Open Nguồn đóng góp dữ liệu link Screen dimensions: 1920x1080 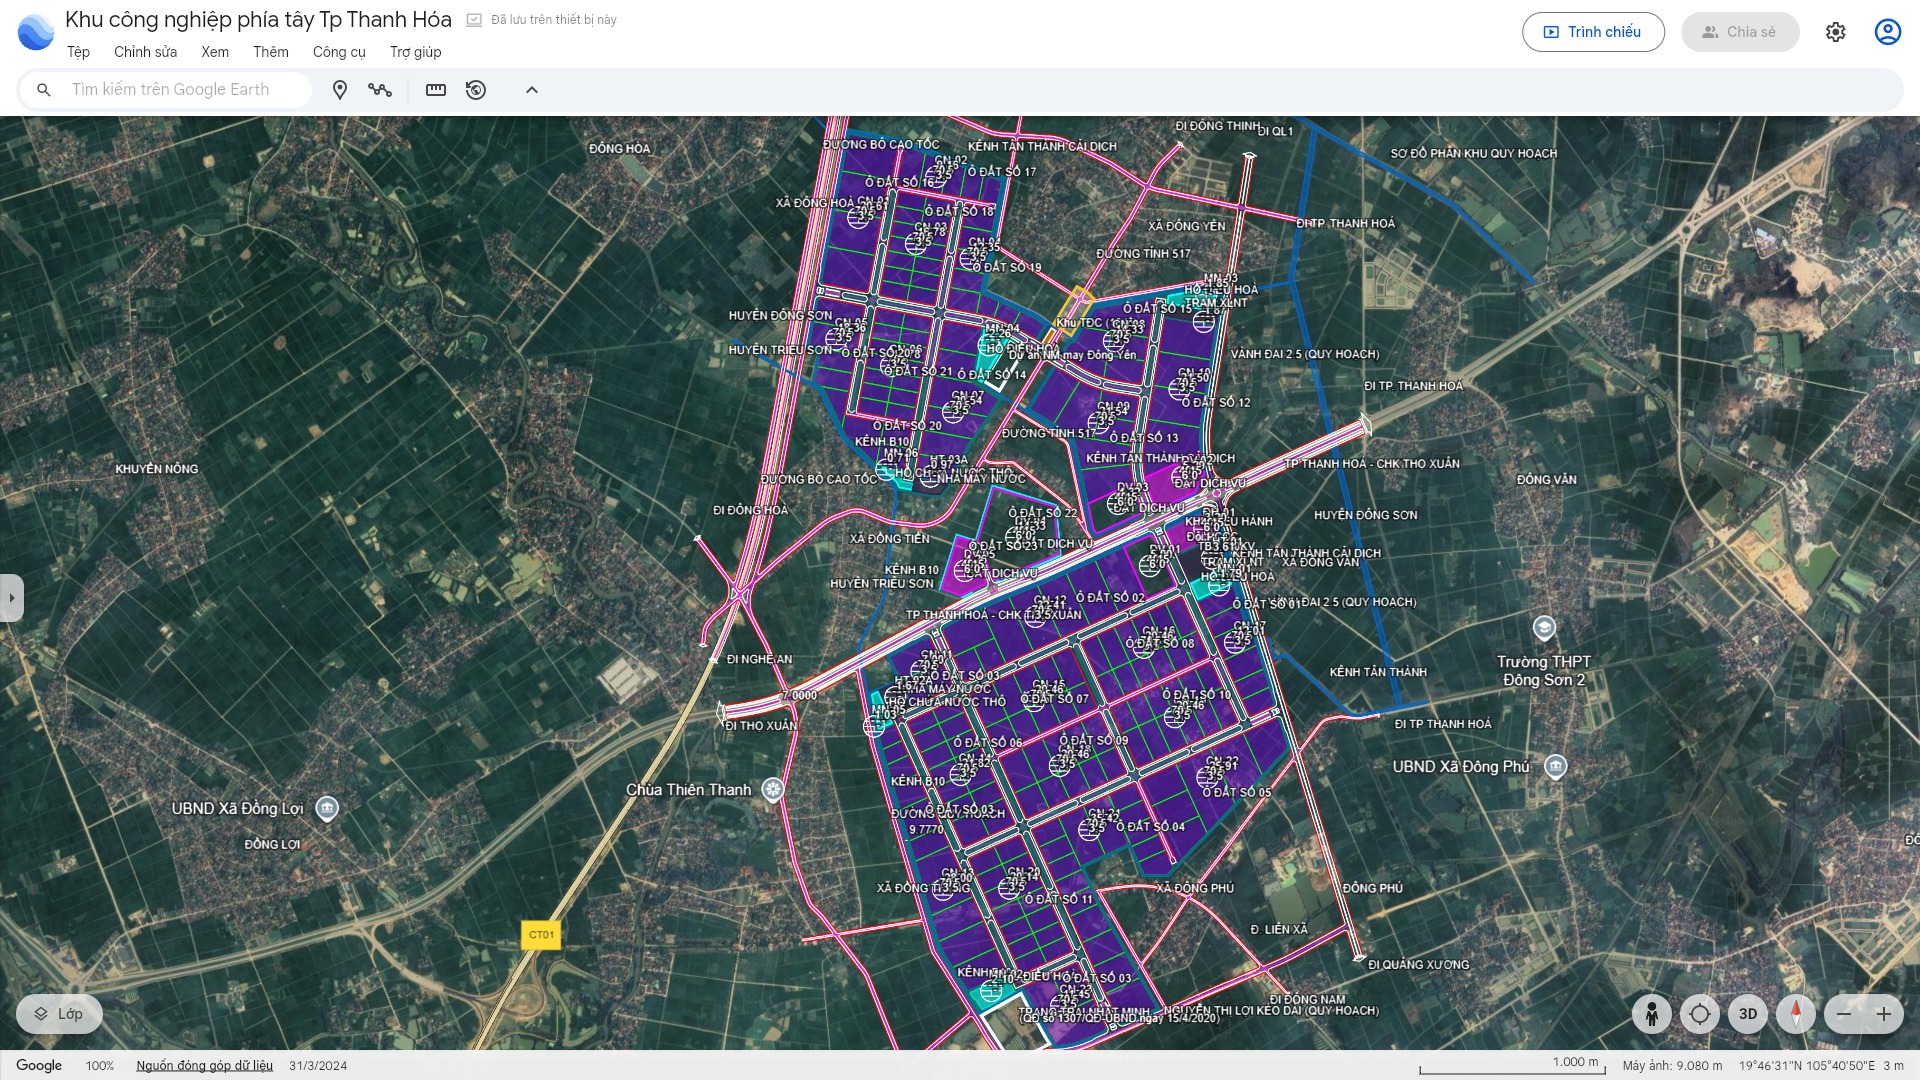tap(204, 1066)
